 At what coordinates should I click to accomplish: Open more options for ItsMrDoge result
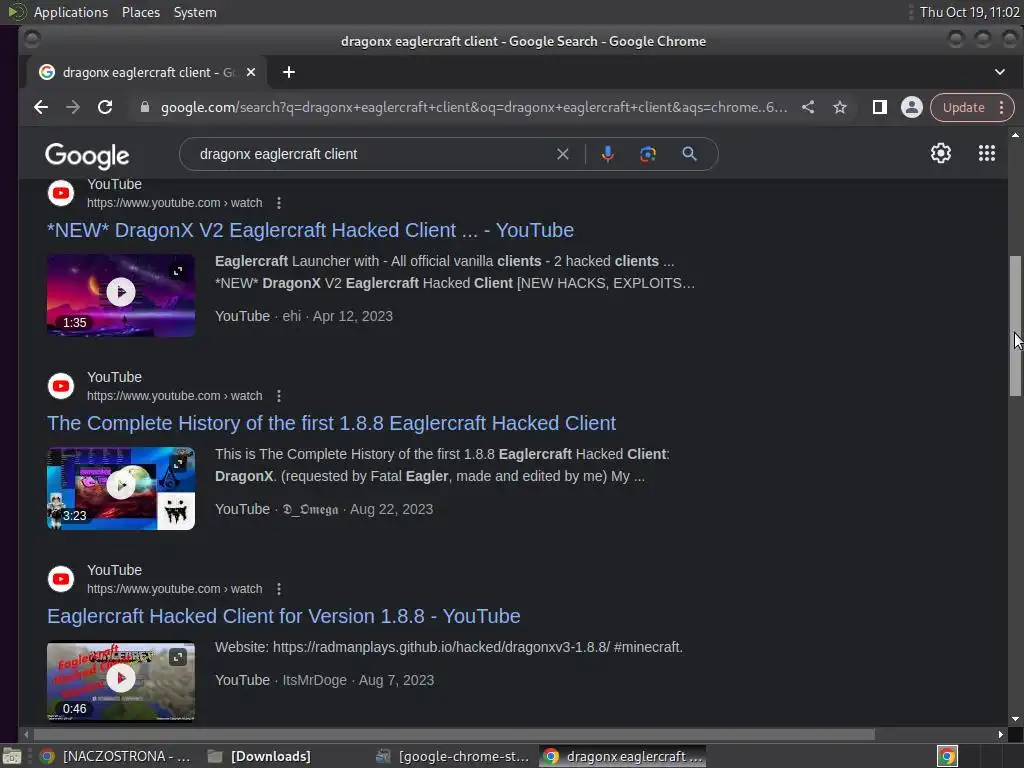pyautogui.click(x=279, y=589)
